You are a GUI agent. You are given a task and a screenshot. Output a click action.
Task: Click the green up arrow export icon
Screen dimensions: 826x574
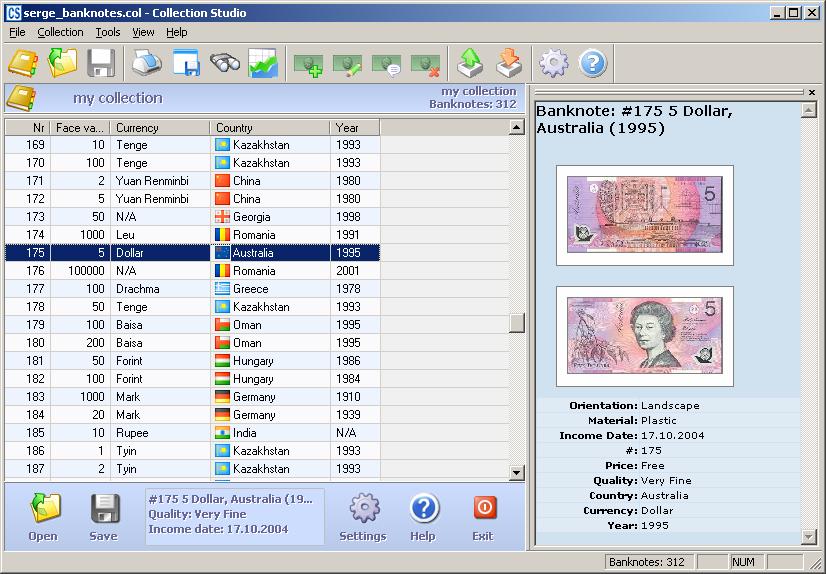470,63
